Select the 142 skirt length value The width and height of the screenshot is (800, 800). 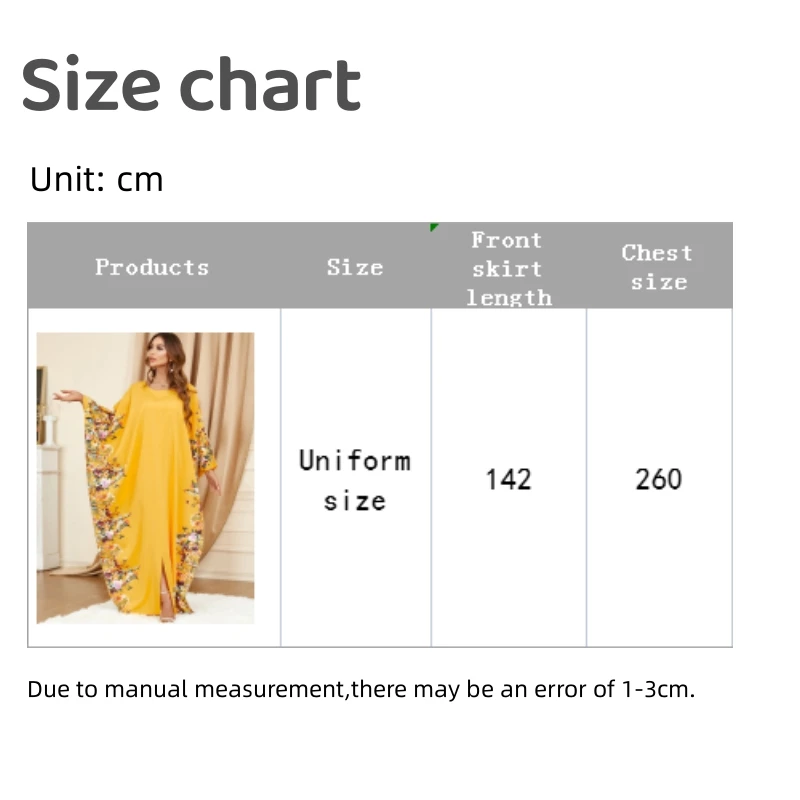[x=508, y=479]
